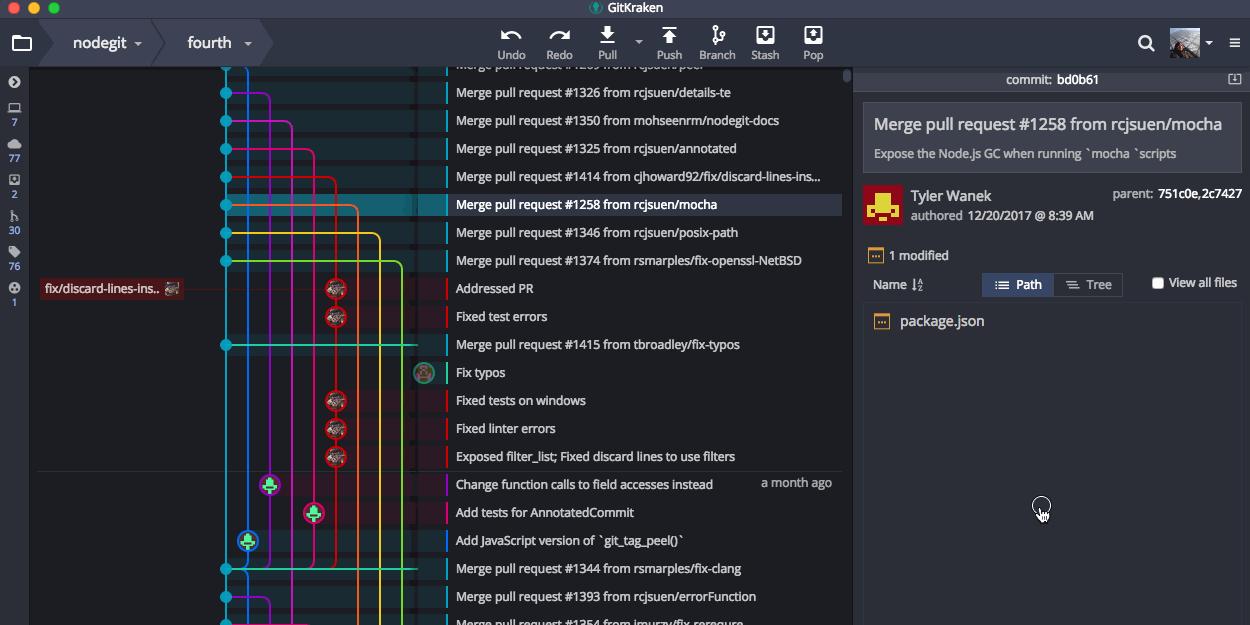The image size is (1250, 625).
Task: Show tags icon in left sidebar
Action: pyautogui.click(x=14, y=252)
